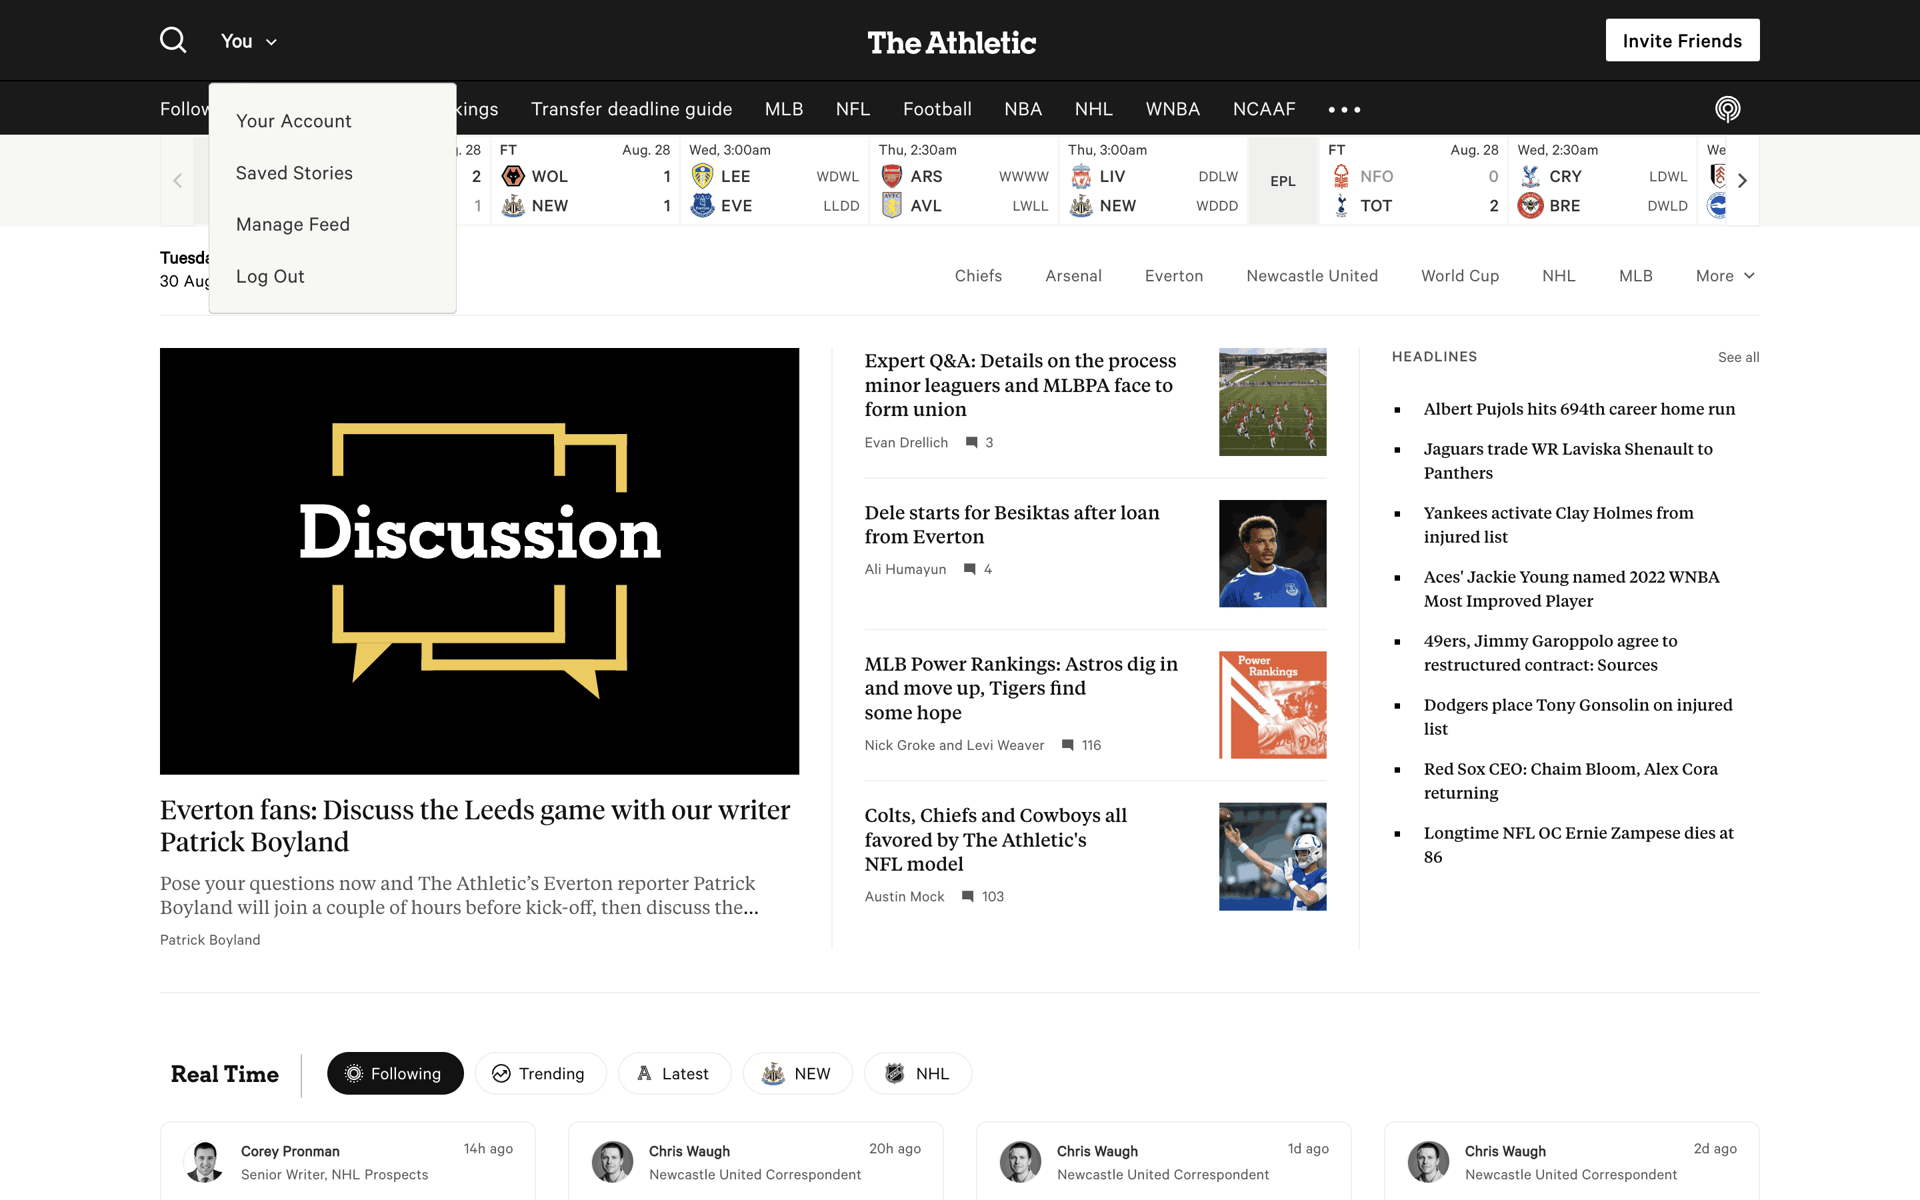Click Corey Pronman's avatar in Real Time

tap(204, 1162)
